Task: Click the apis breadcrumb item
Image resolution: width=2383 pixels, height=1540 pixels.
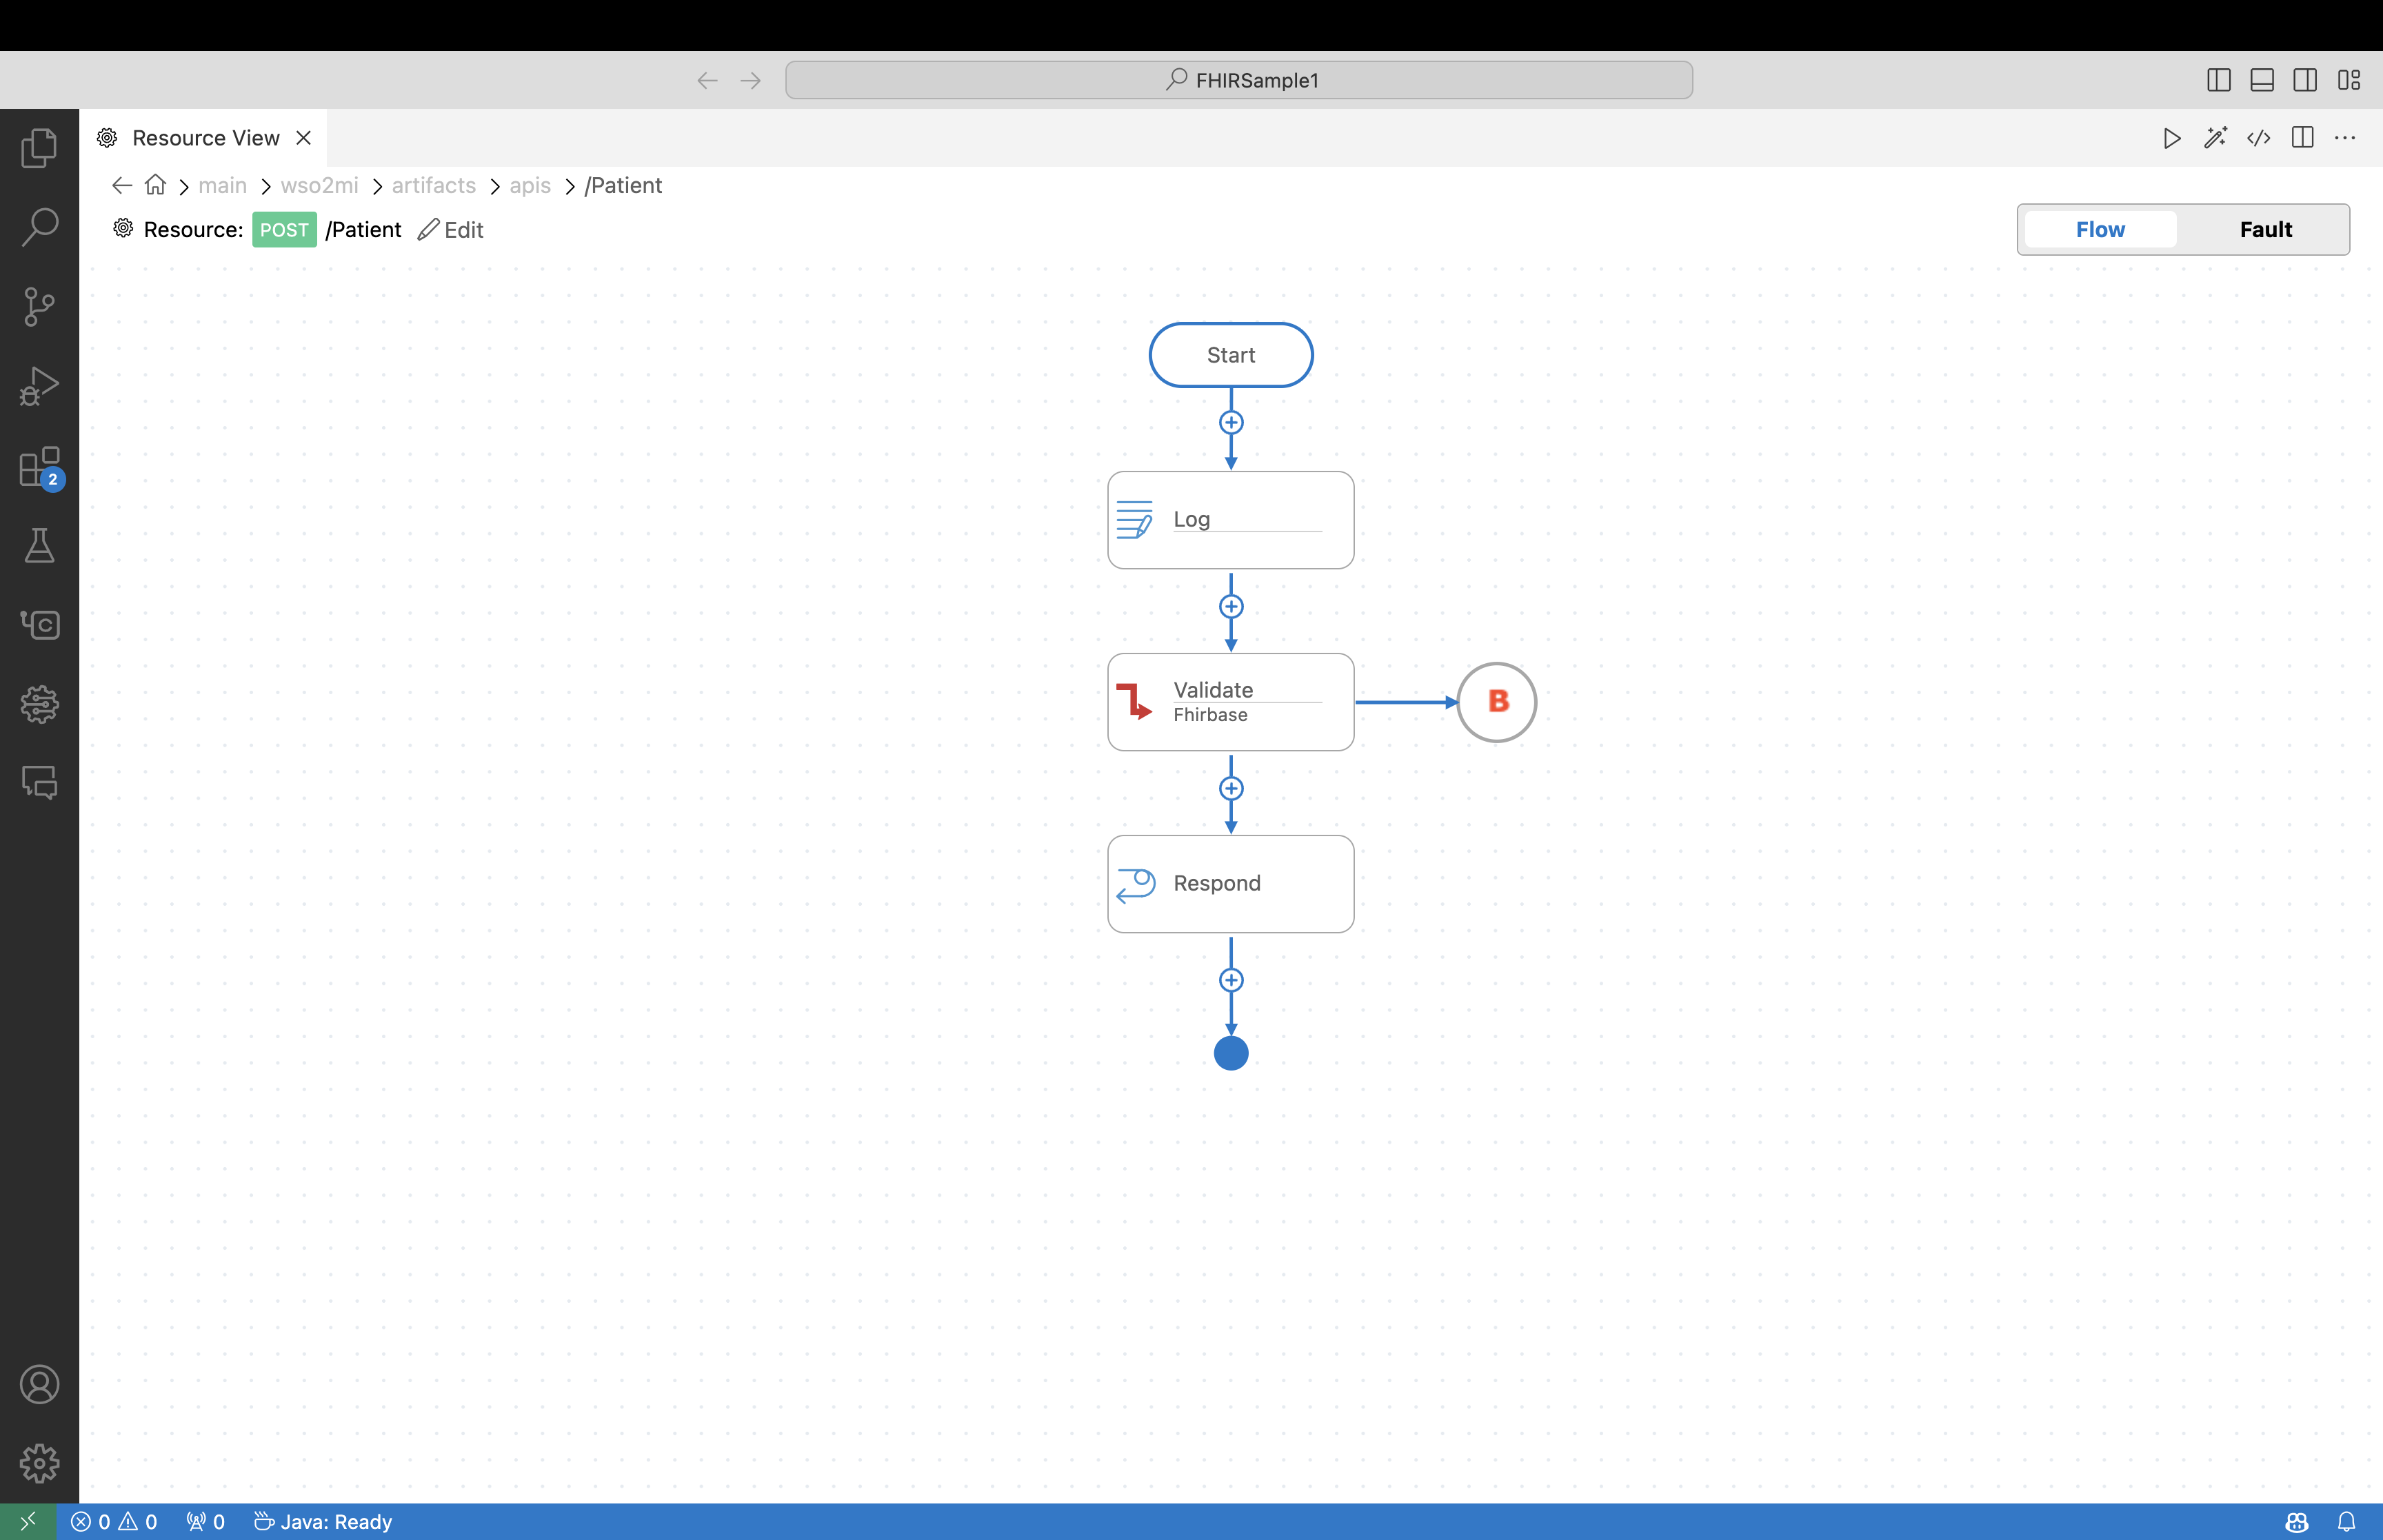Action: (530, 186)
